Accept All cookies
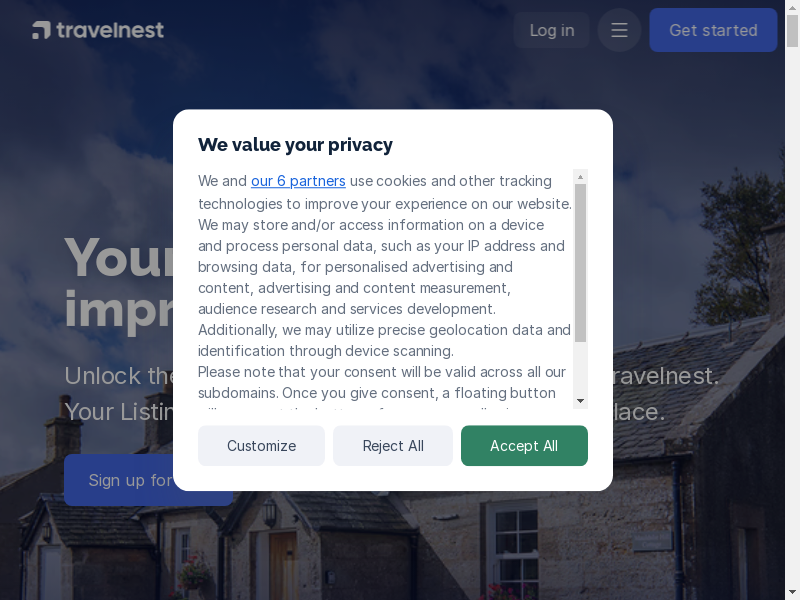Screen dimensions: 800x600 524,446
